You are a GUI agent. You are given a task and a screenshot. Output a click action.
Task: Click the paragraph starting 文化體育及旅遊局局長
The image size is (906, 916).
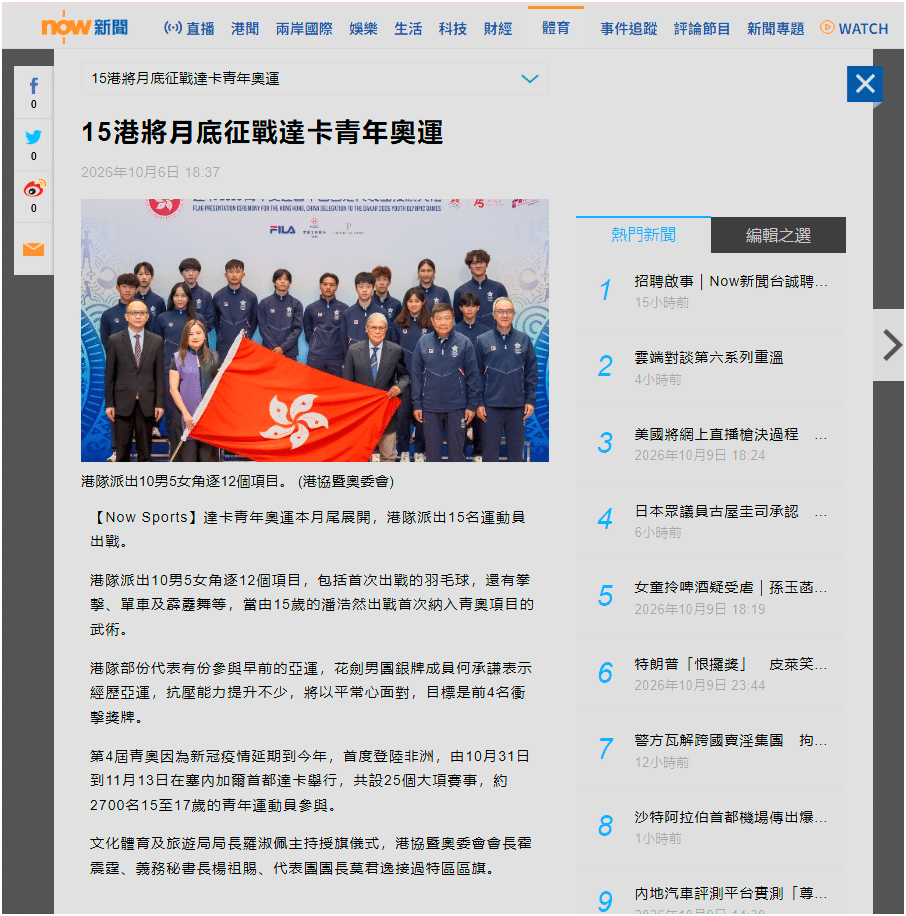tap(311, 856)
